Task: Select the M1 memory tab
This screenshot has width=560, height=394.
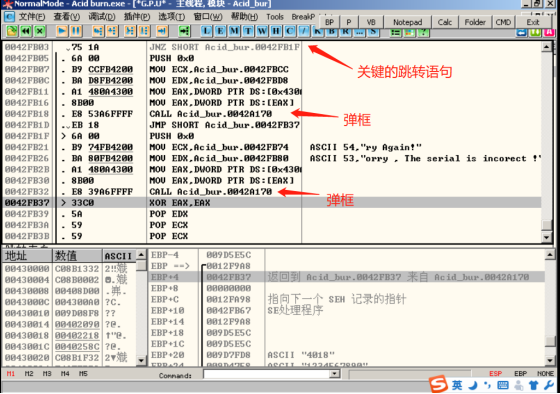Action: [x=11, y=374]
